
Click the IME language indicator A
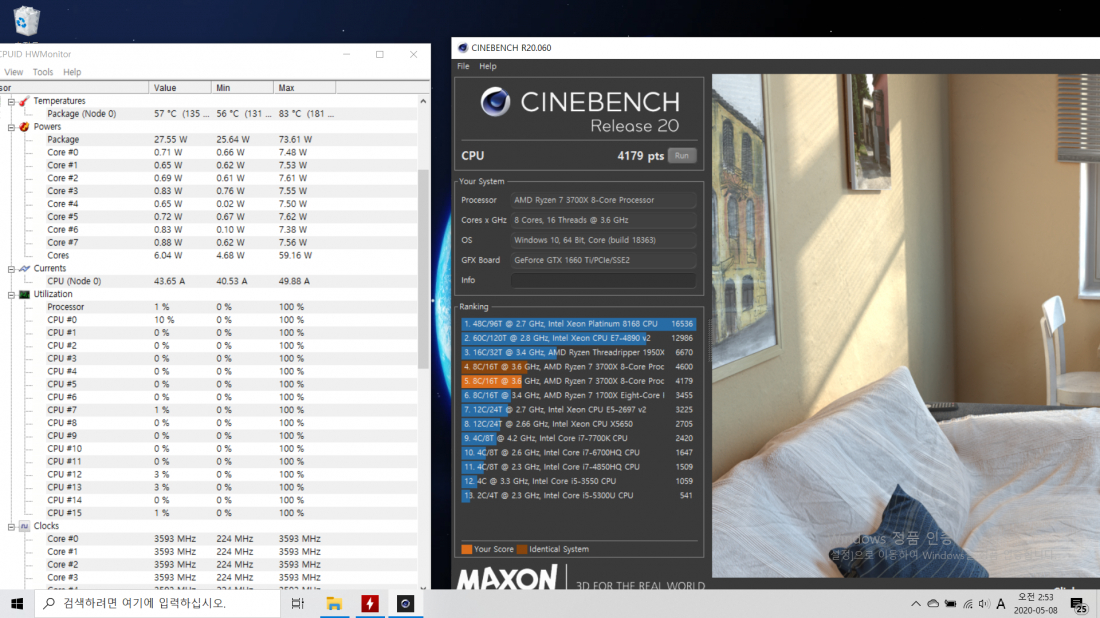pyautogui.click(x=1001, y=603)
